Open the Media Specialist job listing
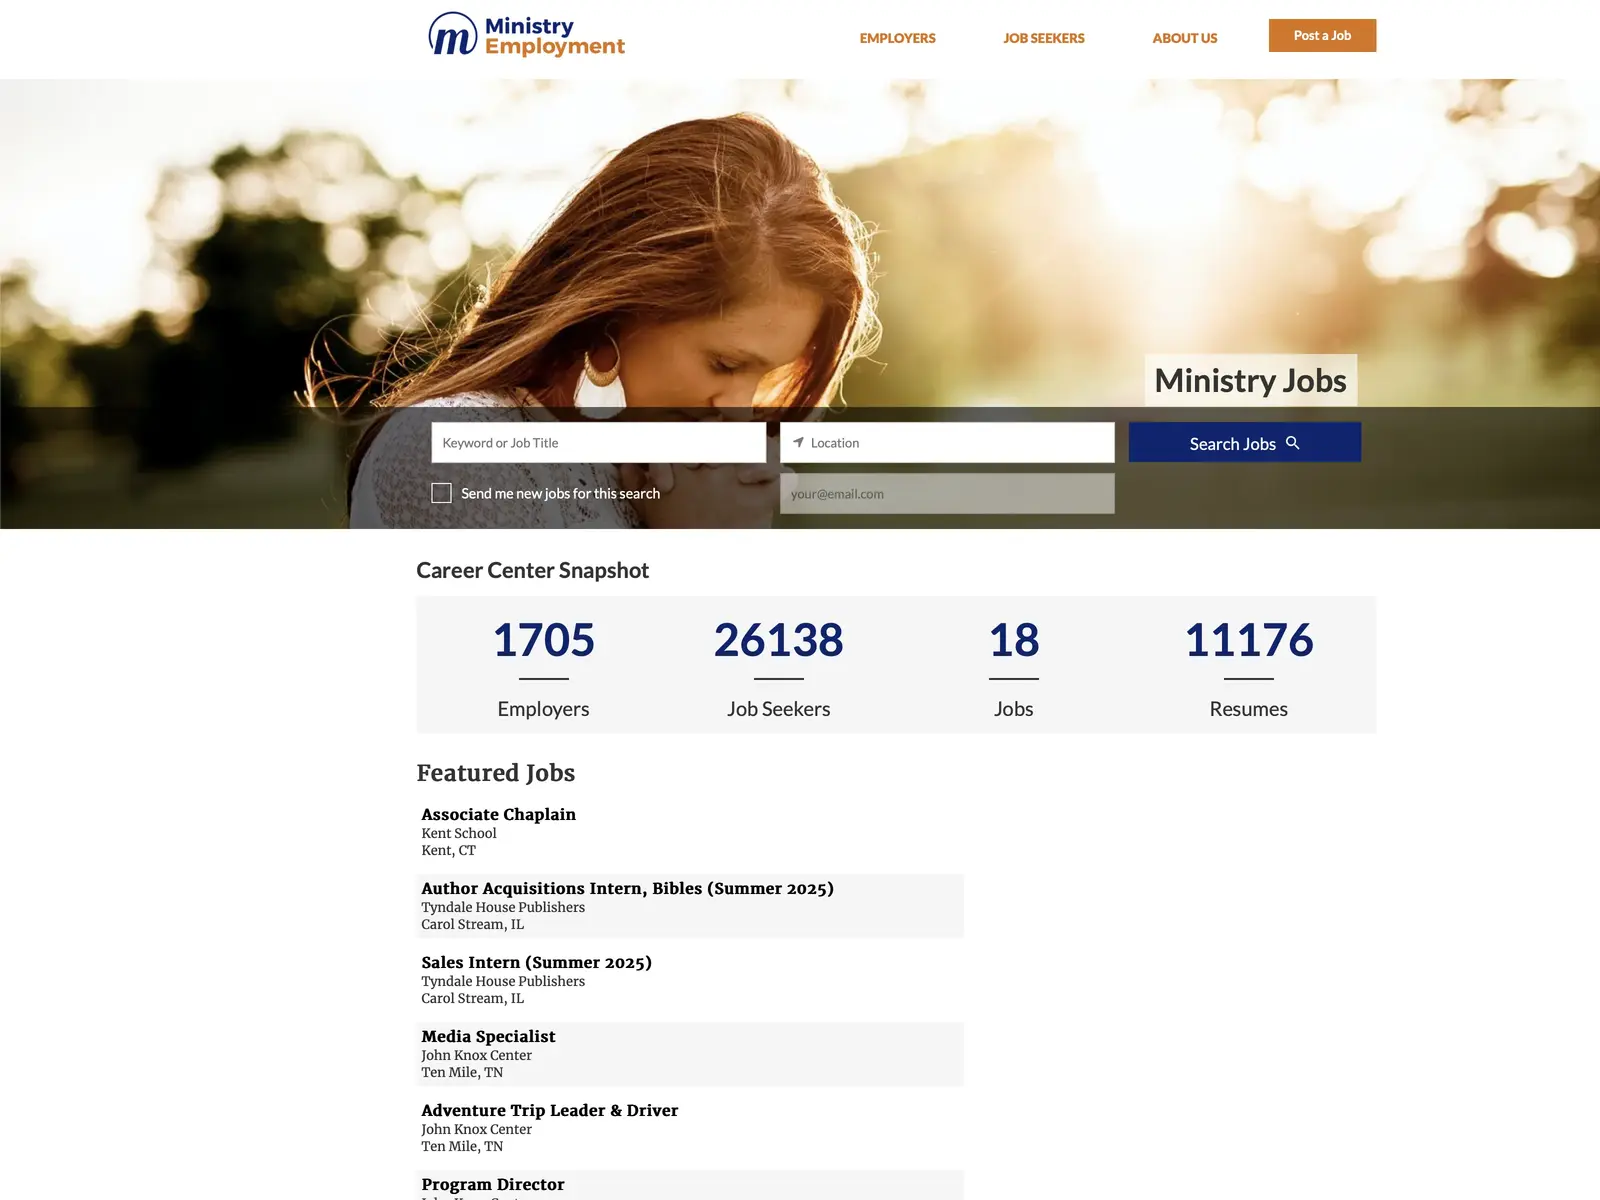This screenshot has width=1600, height=1200. click(x=488, y=1036)
